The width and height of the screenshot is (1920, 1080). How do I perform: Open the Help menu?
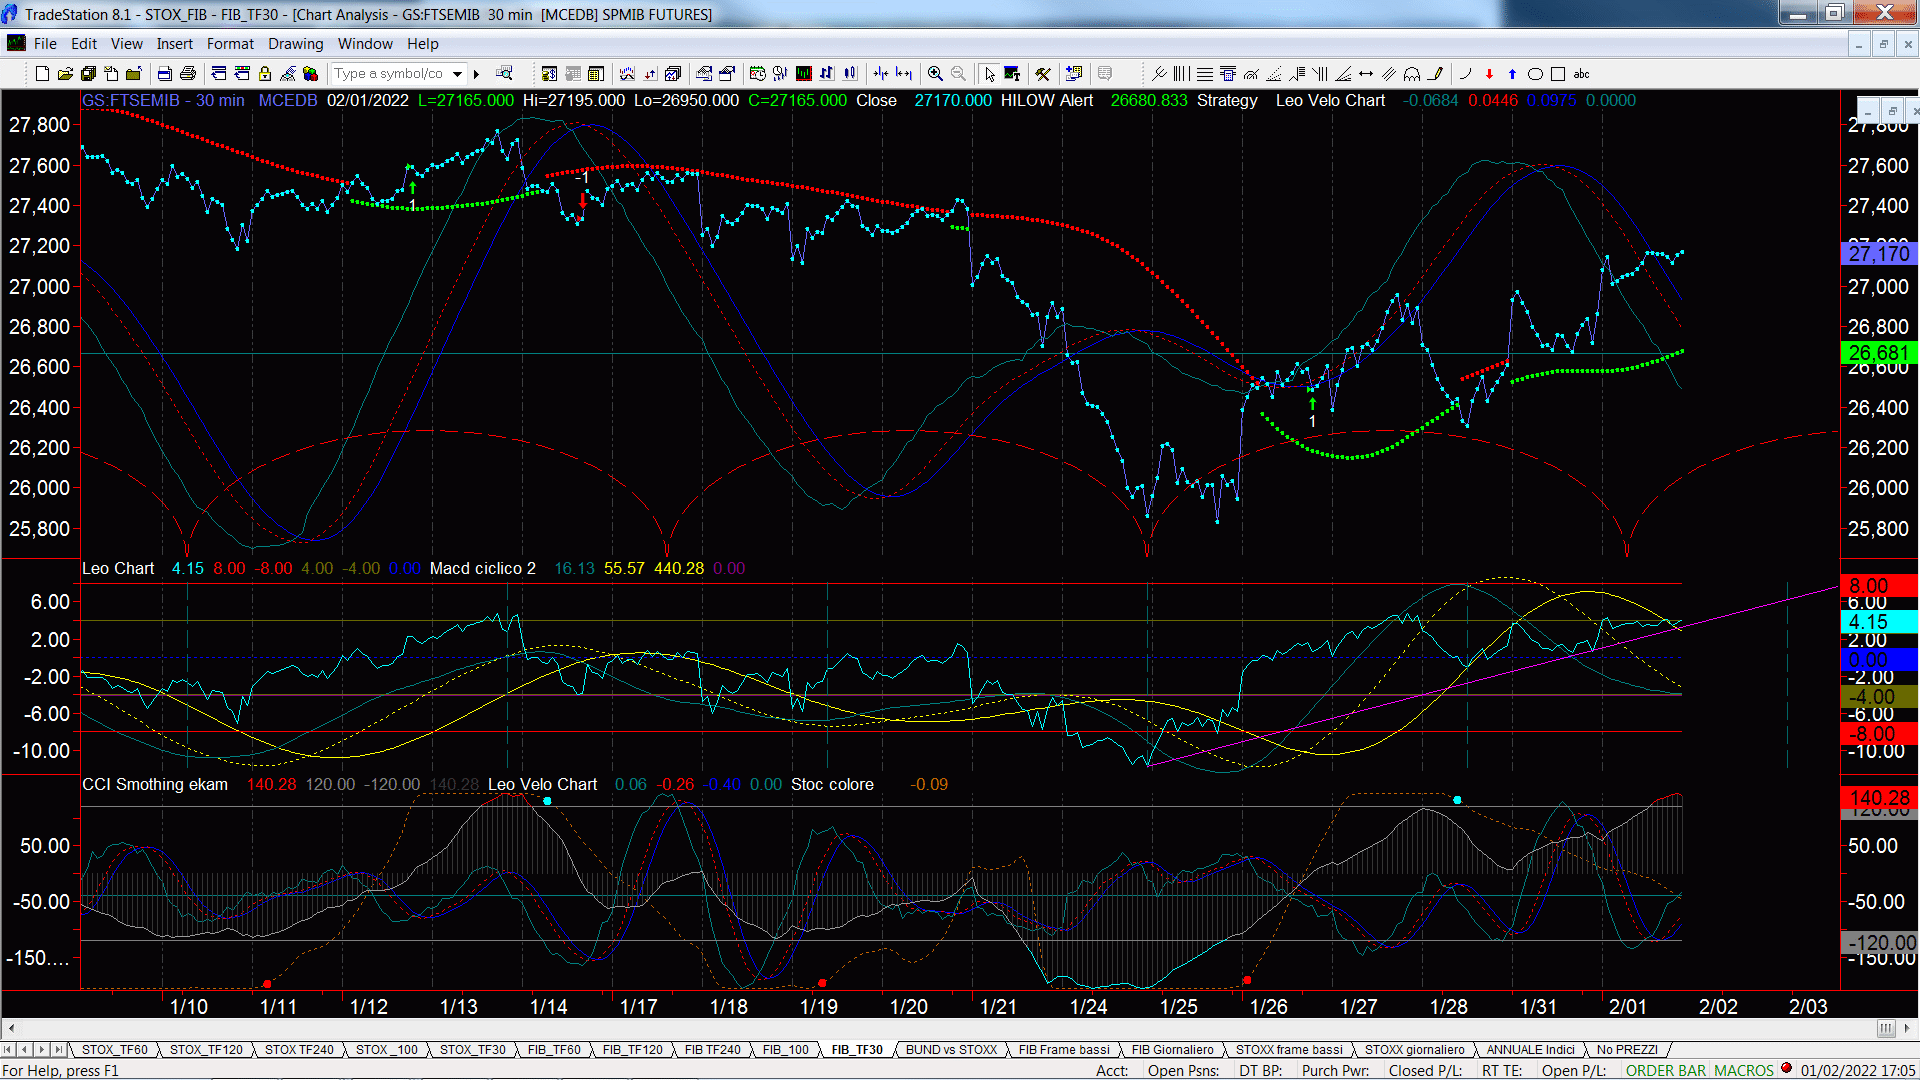[422, 44]
